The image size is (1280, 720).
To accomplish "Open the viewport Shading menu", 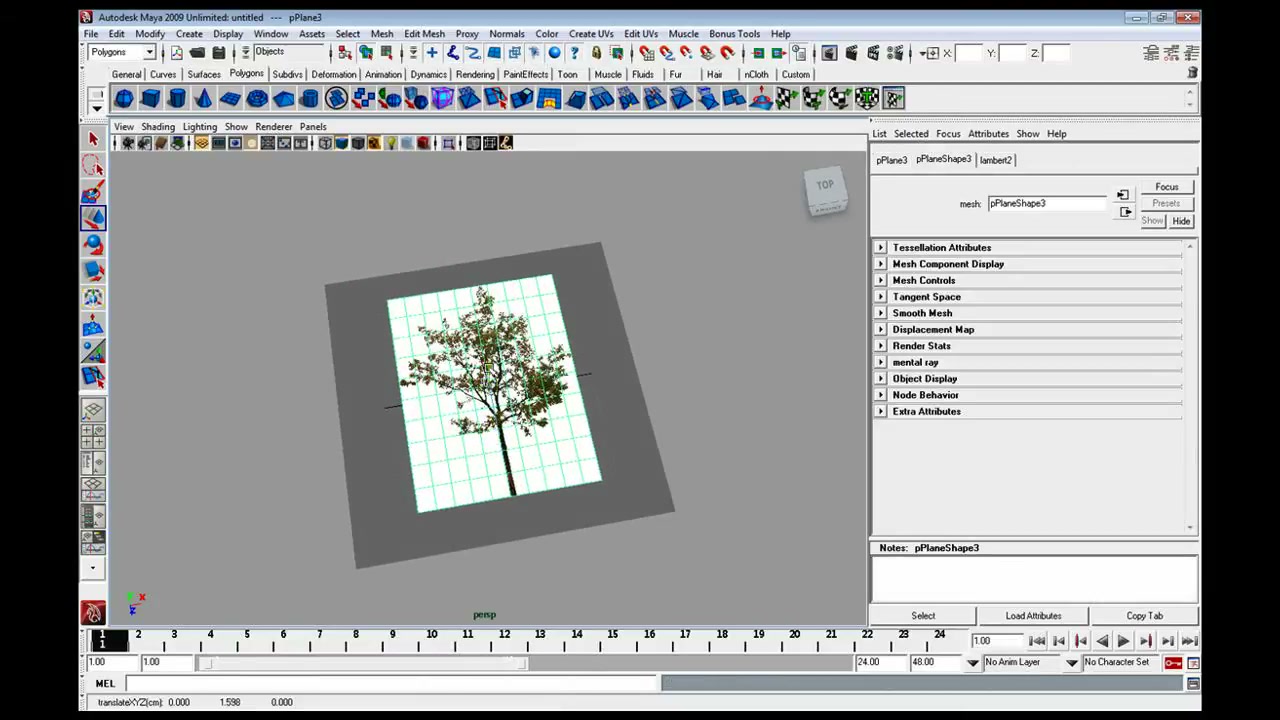I will point(157,127).
